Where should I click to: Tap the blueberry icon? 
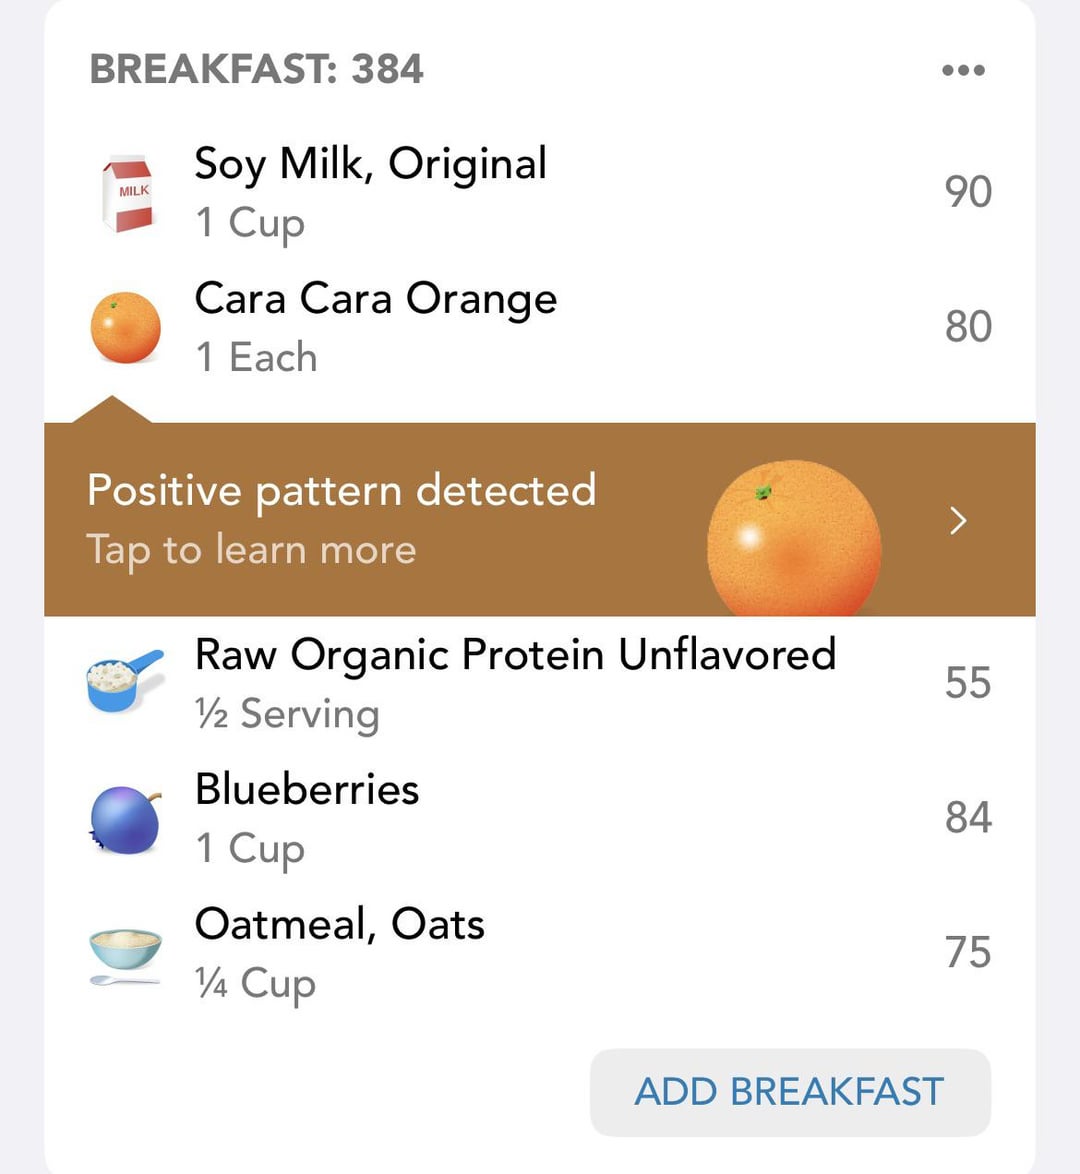click(x=125, y=819)
